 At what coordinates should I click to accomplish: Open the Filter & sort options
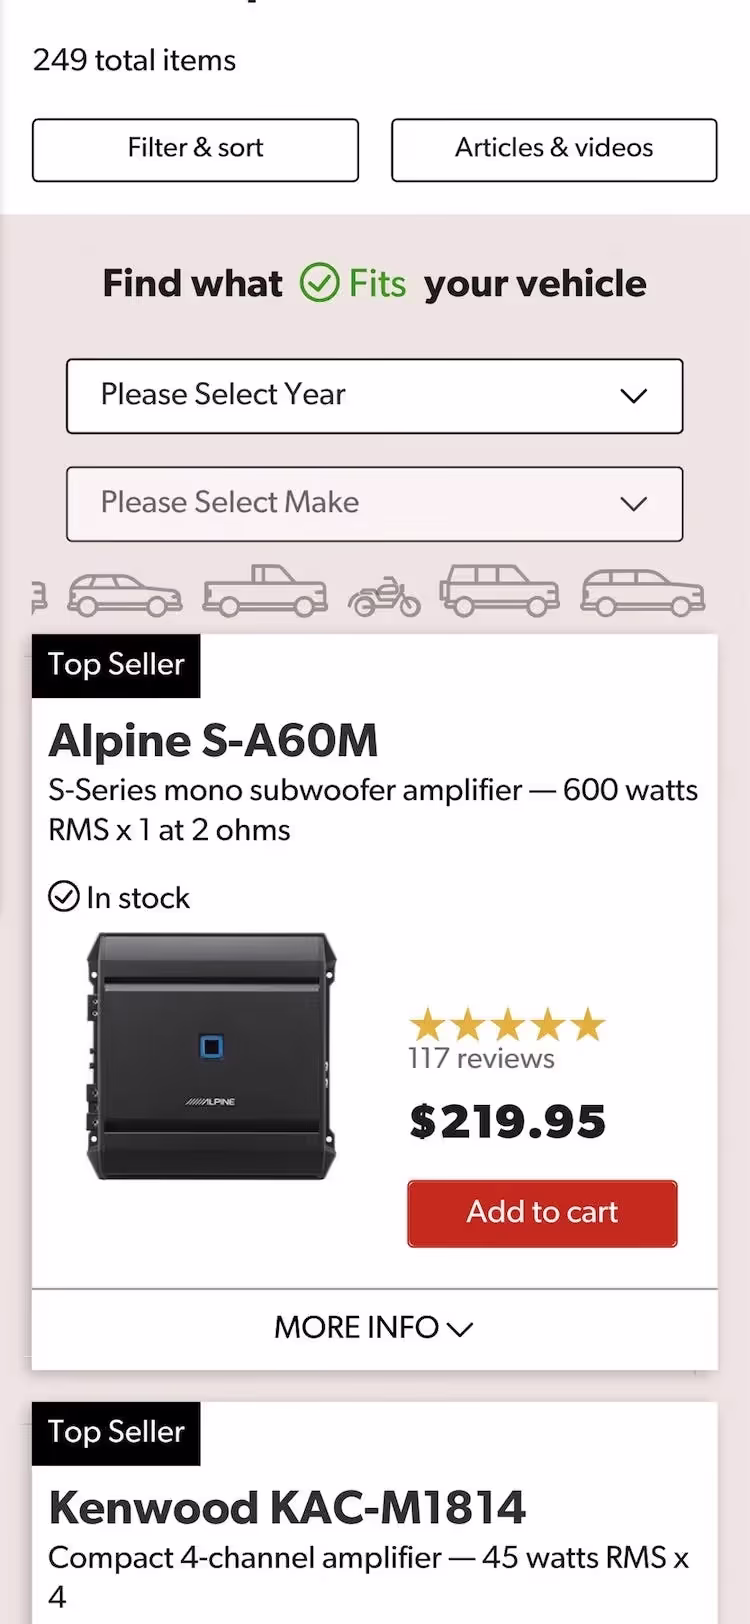coord(195,150)
